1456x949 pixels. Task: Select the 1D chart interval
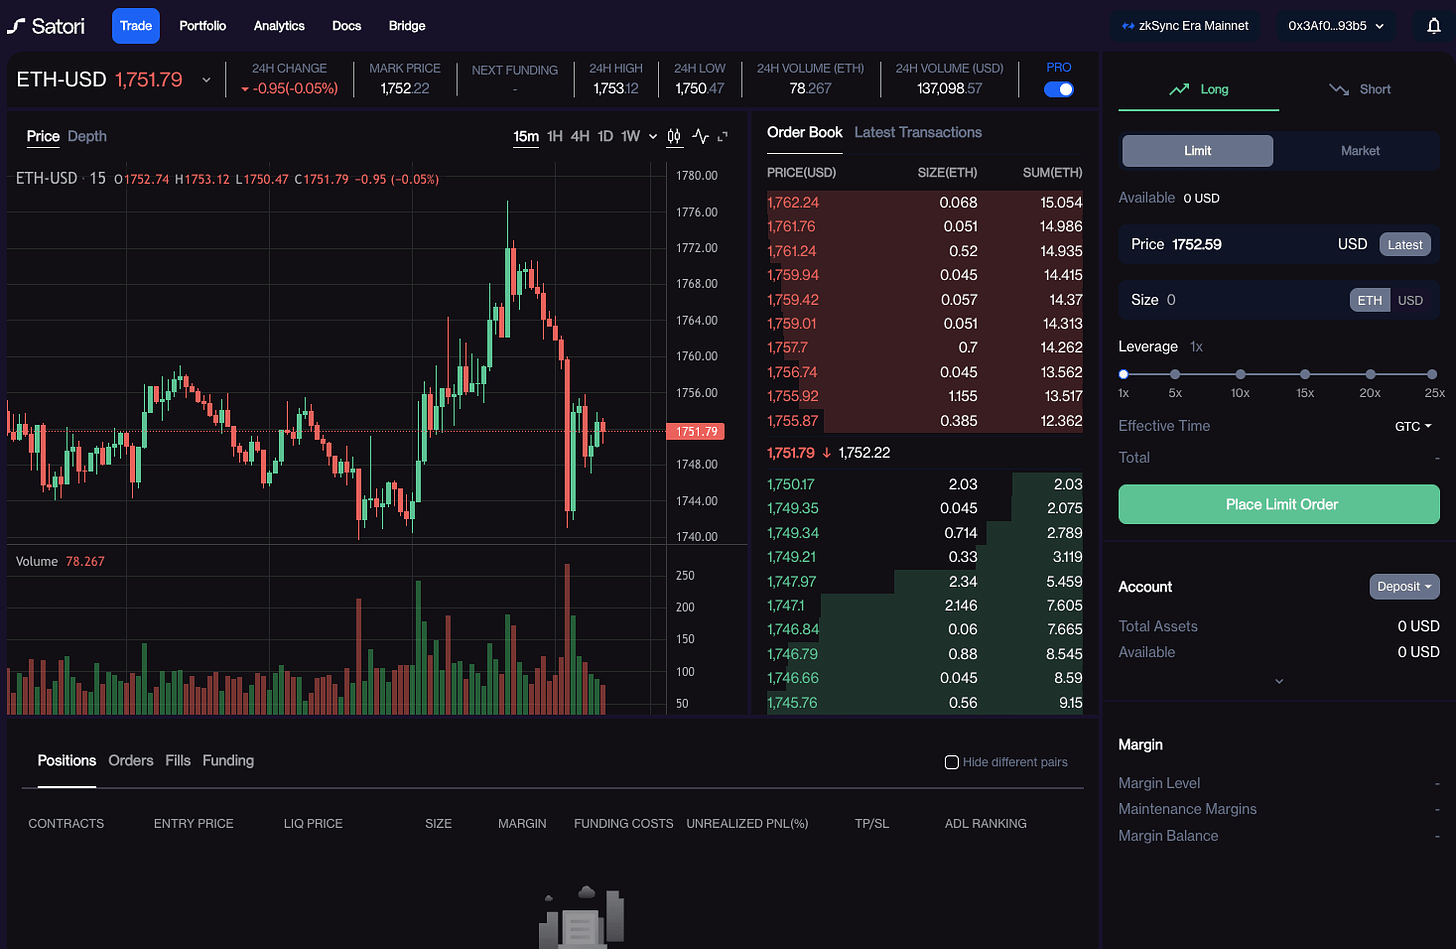tap(605, 136)
